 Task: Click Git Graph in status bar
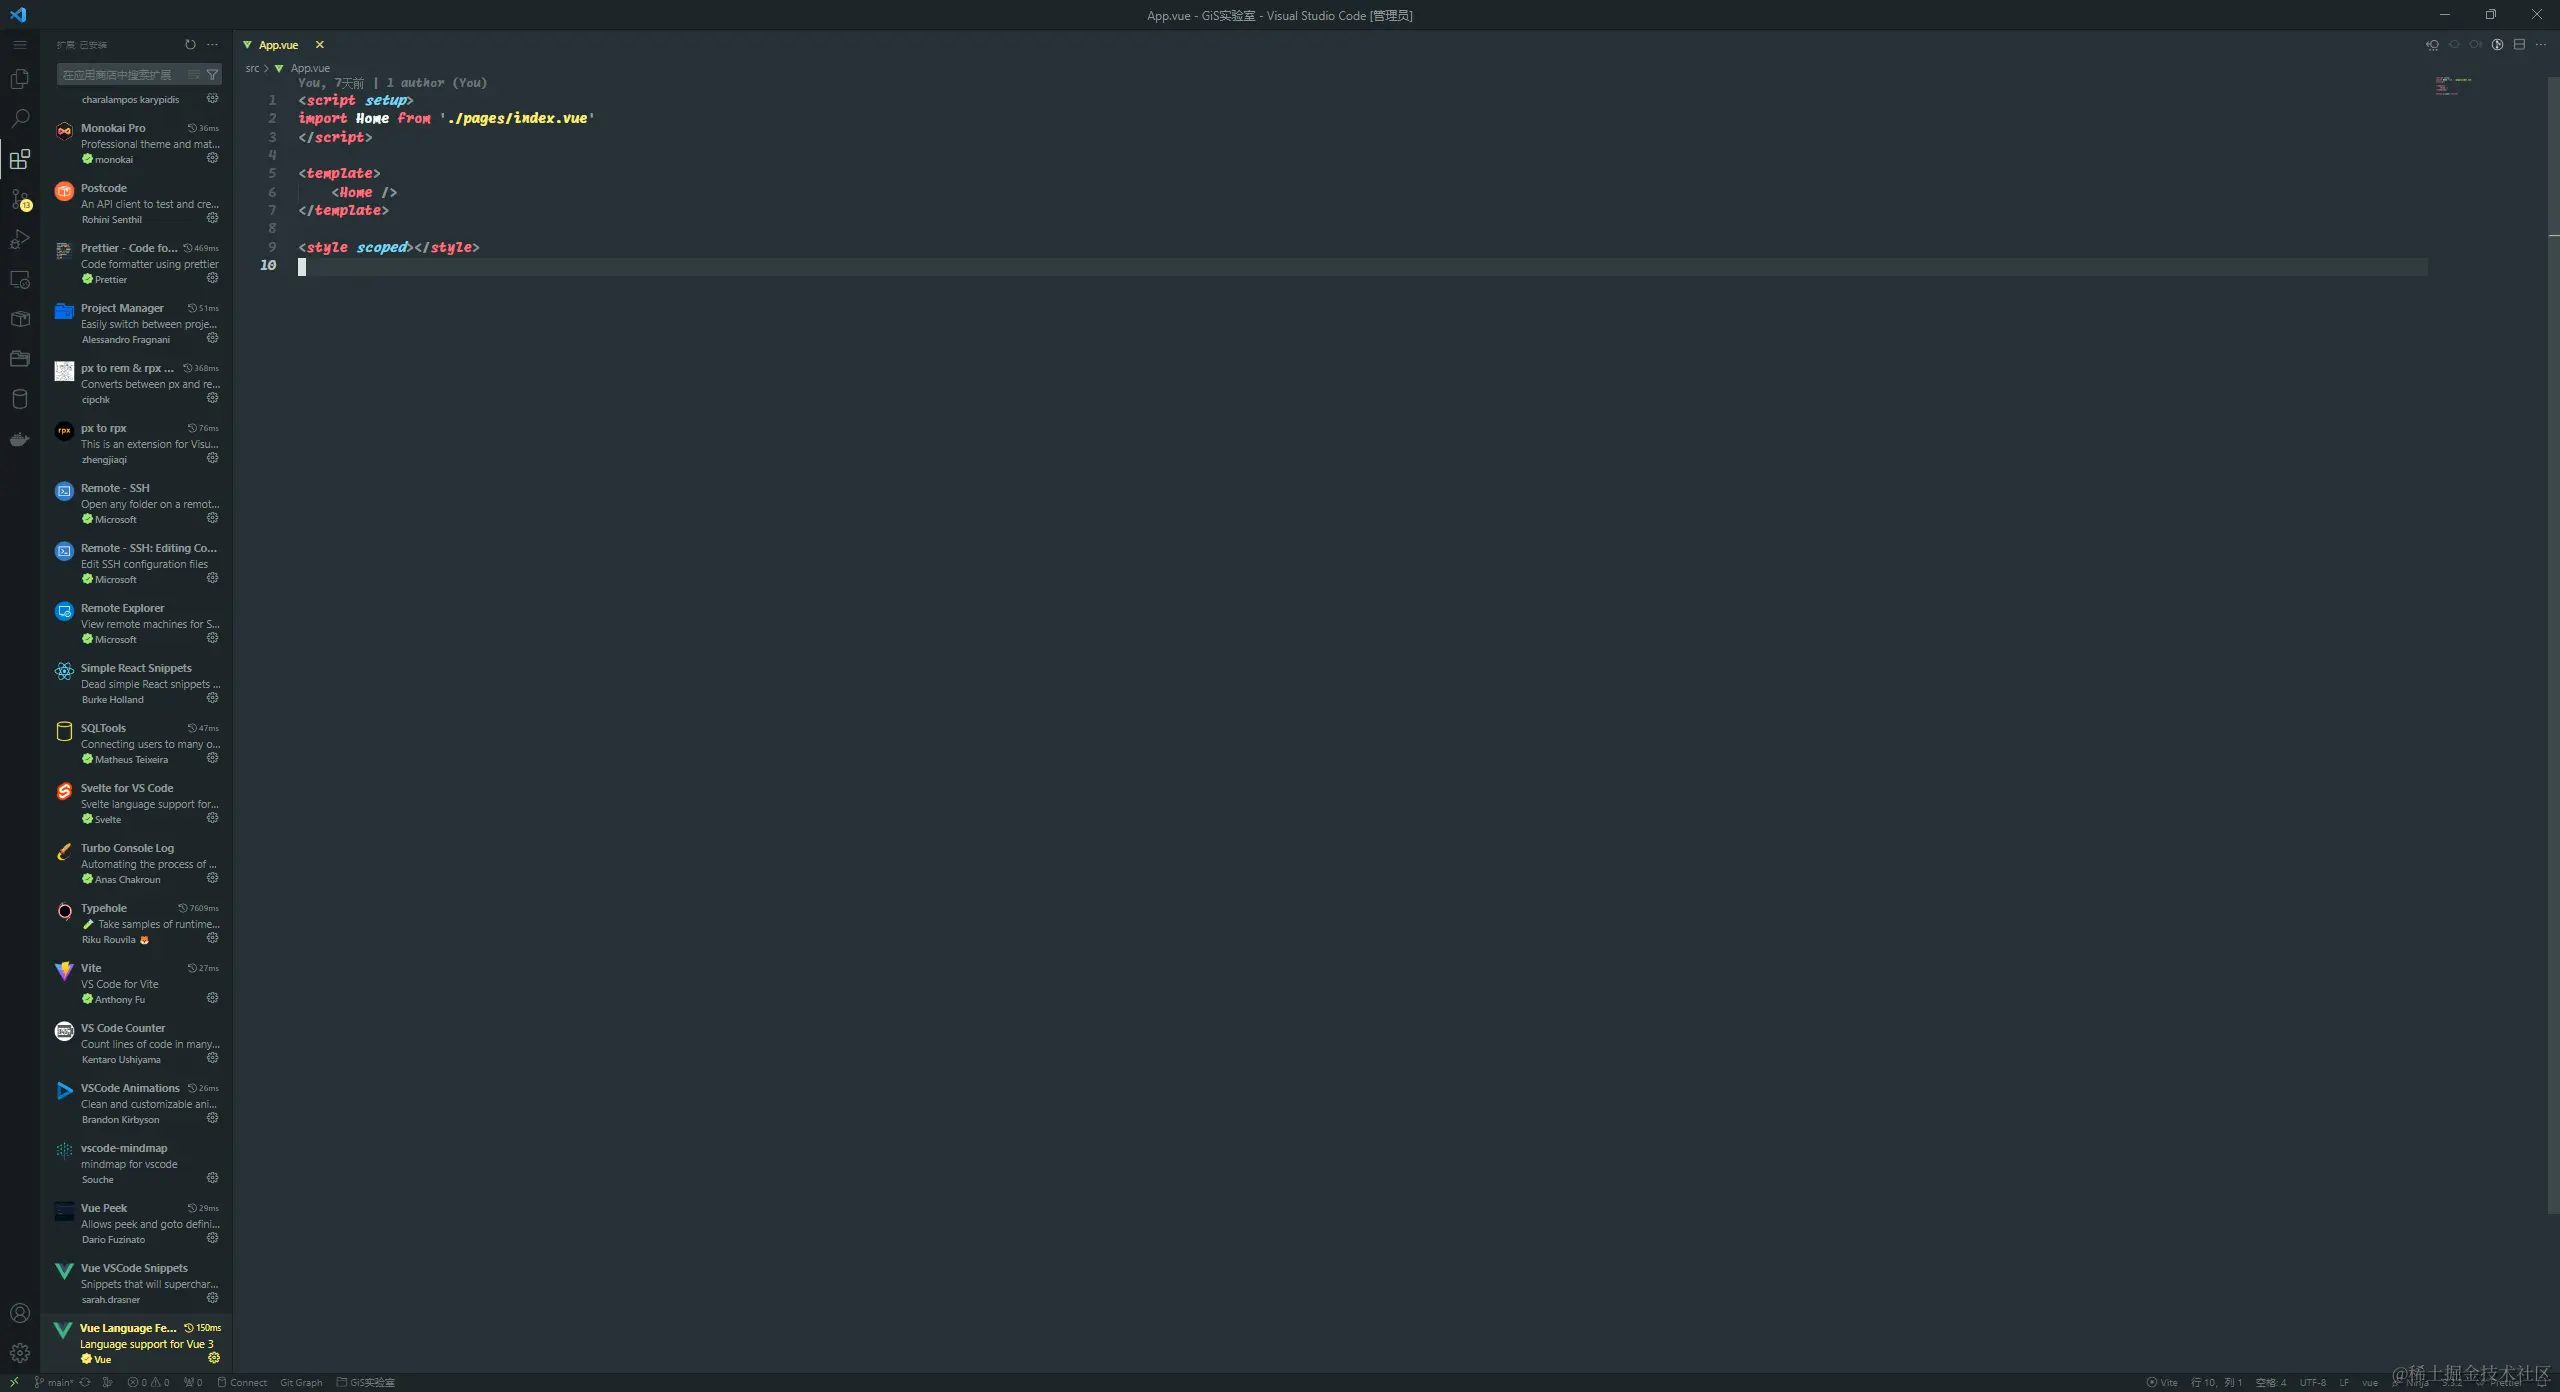(301, 1382)
